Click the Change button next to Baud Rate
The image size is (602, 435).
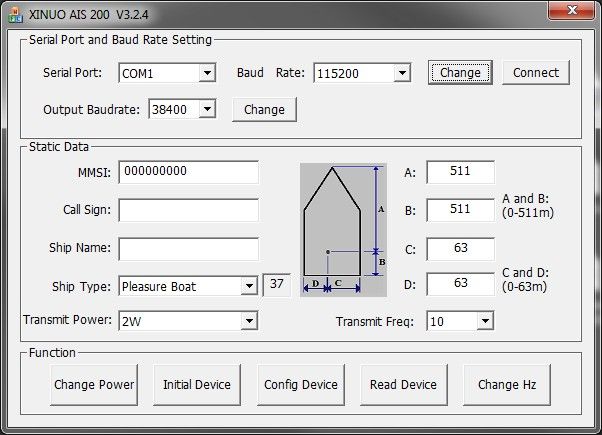tap(460, 73)
